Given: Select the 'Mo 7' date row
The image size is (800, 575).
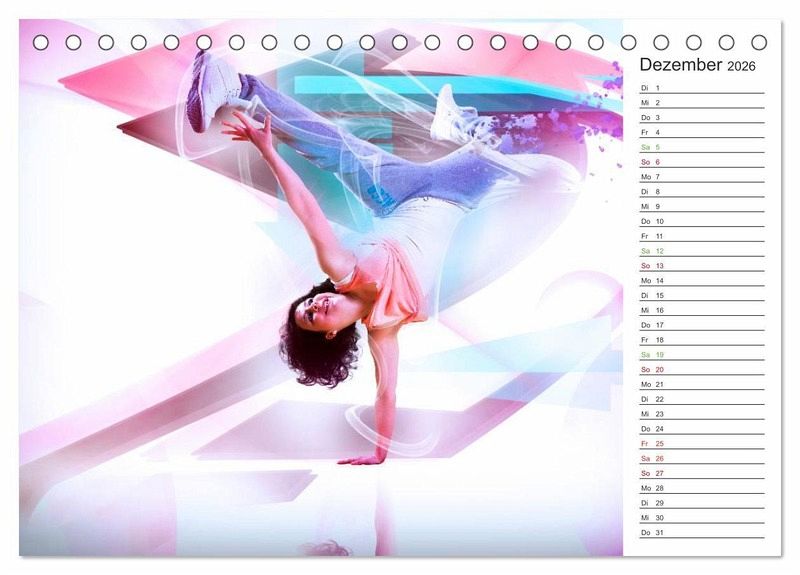Looking at the screenshot, I should tap(702, 177).
